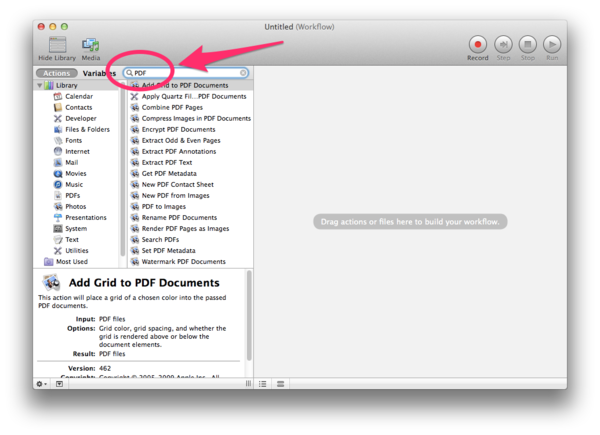Click the Presentations Keynote icon
Viewport: 600px width, 435px height.
[58, 218]
